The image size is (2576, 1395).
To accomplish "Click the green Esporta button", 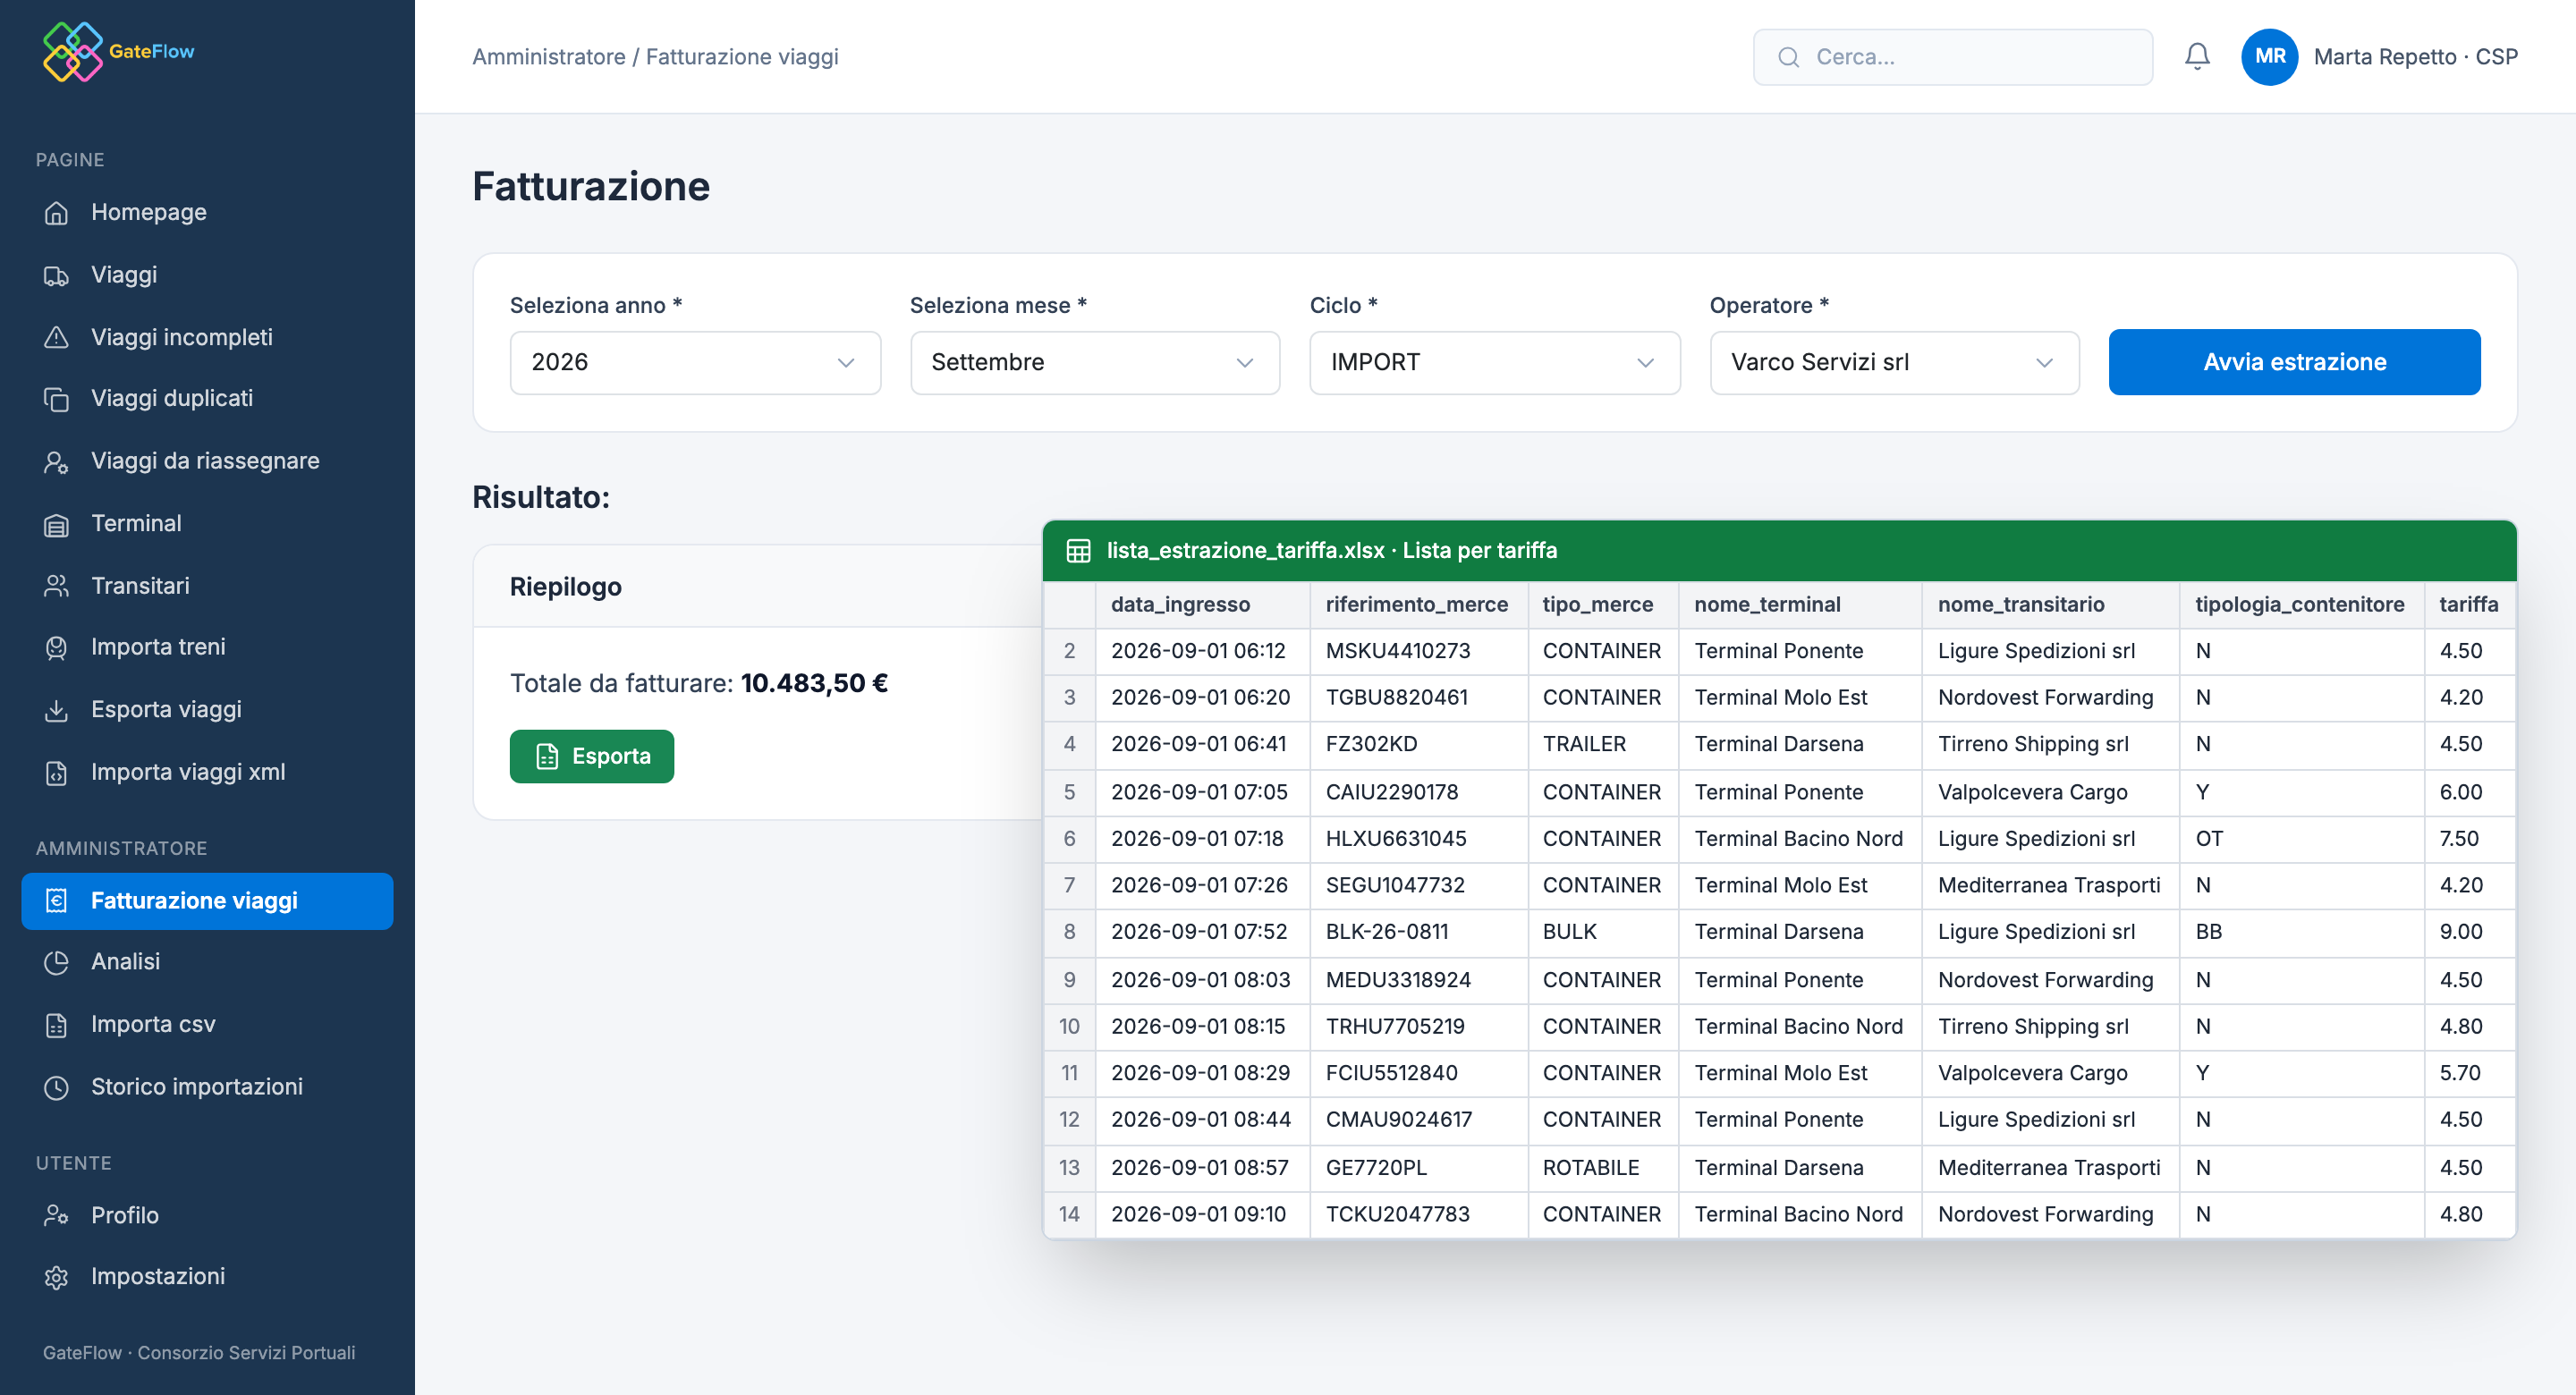I will click(592, 756).
